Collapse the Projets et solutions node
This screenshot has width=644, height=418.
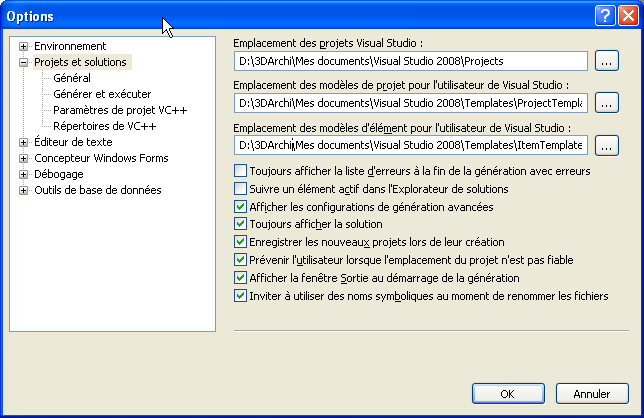[x=24, y=62]
